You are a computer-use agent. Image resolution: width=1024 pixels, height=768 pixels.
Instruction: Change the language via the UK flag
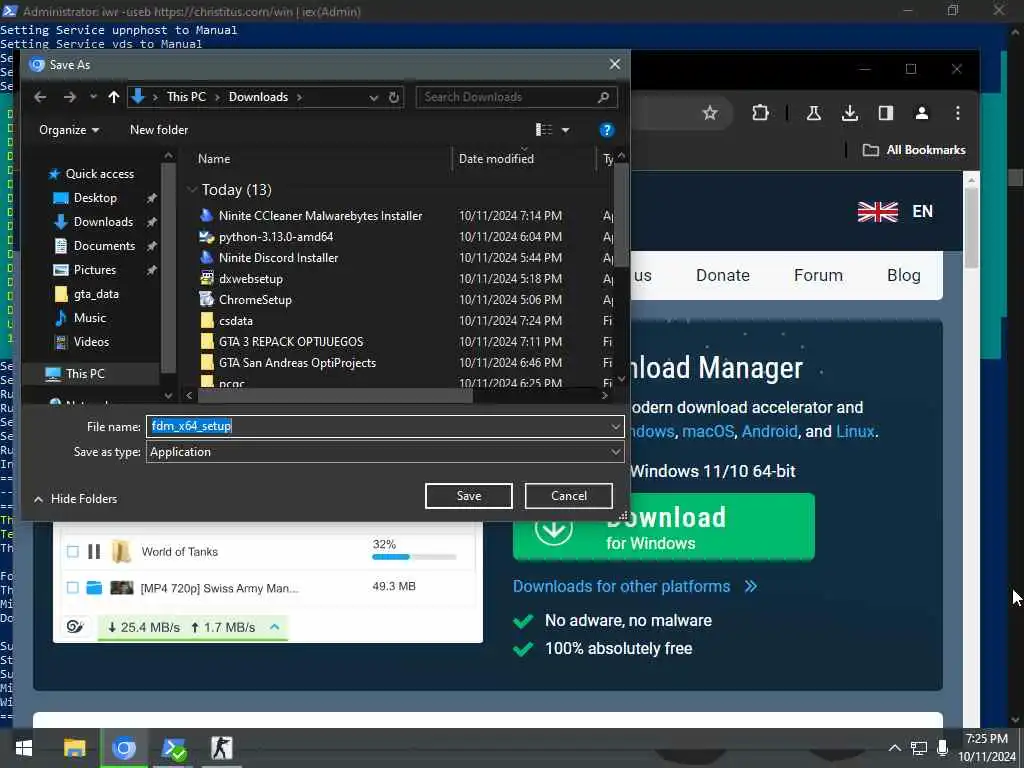[877, 212]
